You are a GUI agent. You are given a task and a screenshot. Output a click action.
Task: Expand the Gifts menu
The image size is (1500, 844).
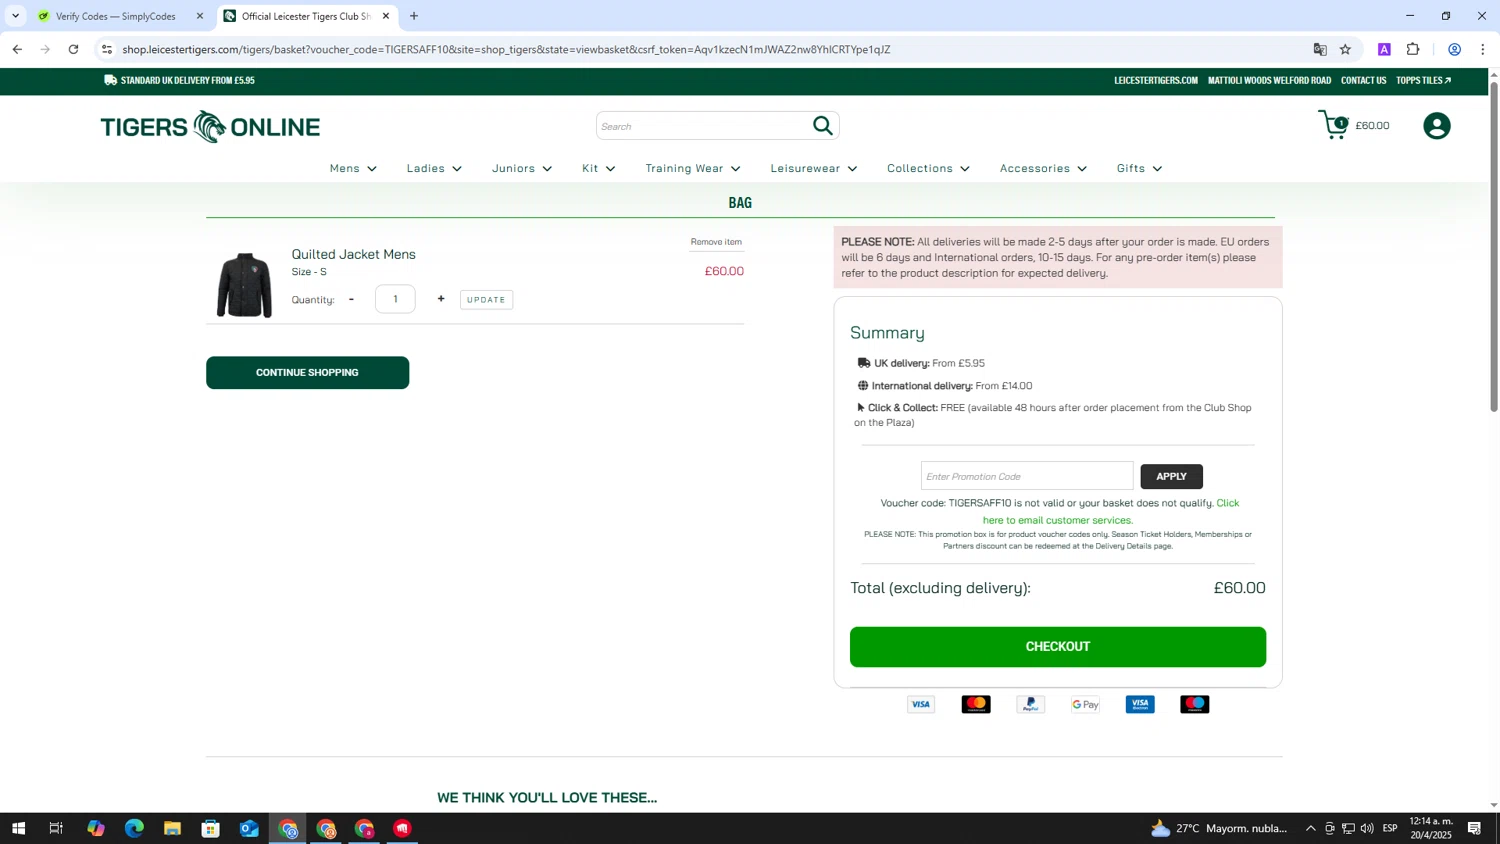[1139, 168]
